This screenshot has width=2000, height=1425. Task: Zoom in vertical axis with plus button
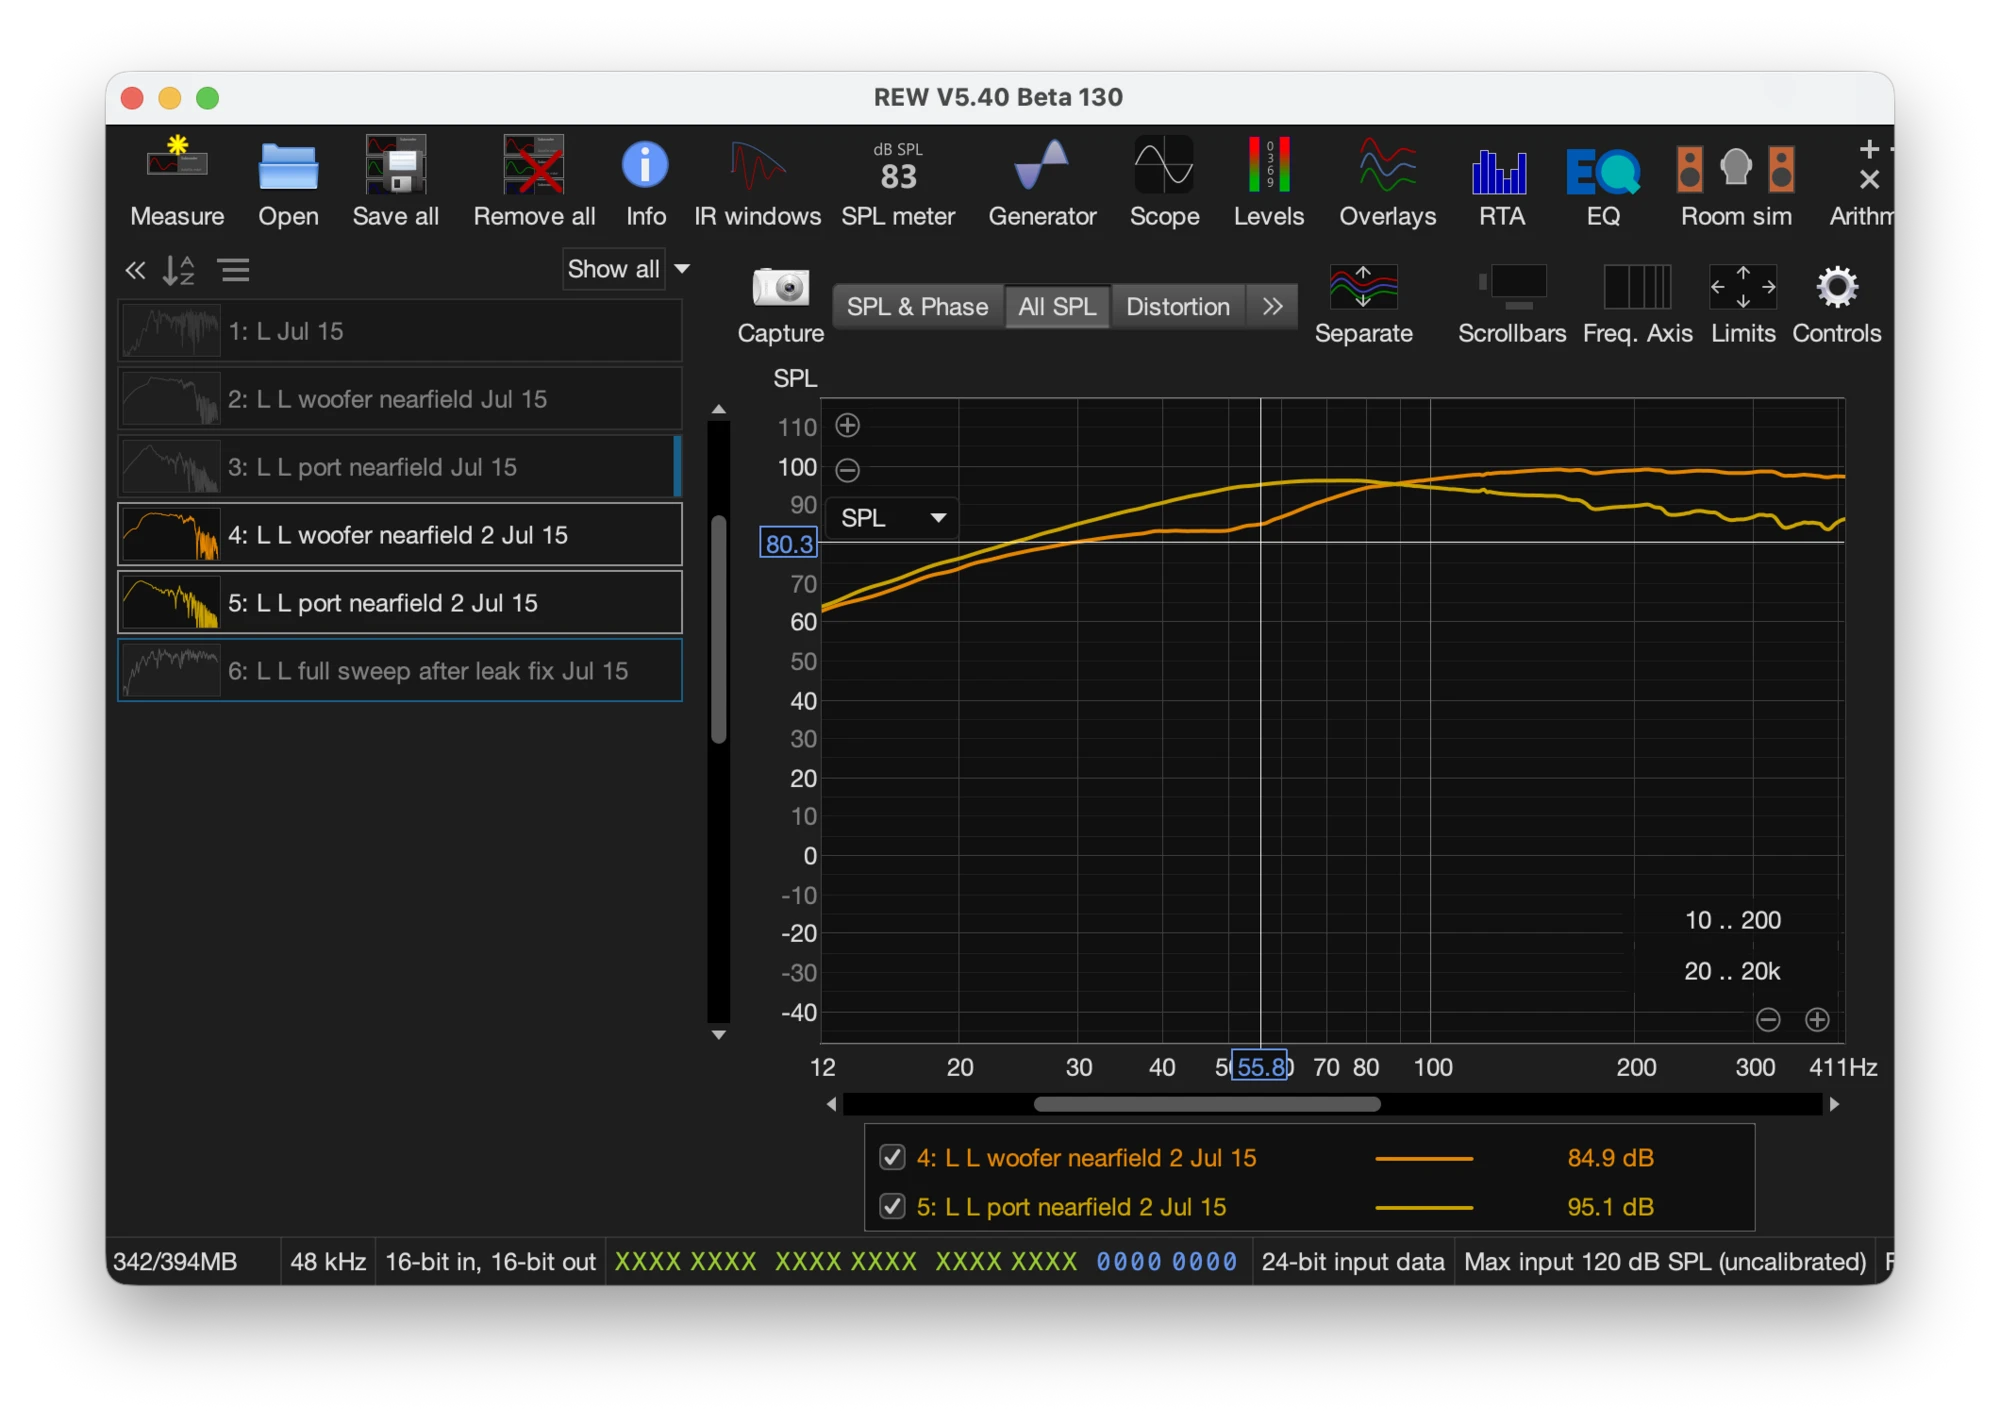coord(847,426)
